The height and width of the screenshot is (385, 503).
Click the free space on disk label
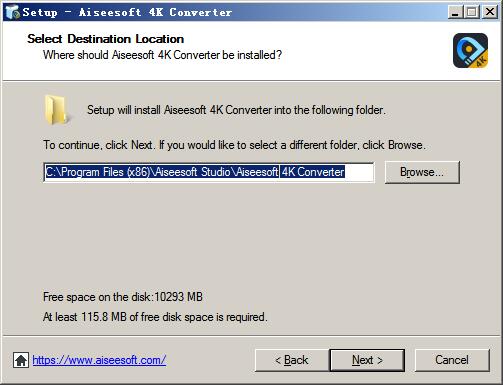pyautogui.click(x=123, y=297)
